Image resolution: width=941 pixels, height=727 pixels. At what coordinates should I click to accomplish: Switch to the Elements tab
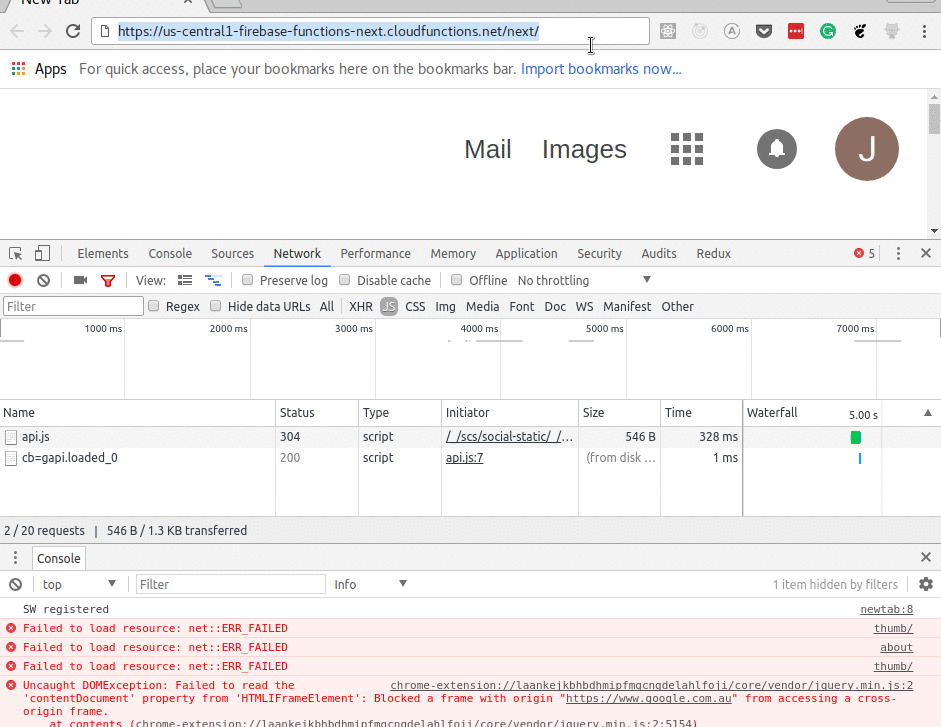pos(103,253)
